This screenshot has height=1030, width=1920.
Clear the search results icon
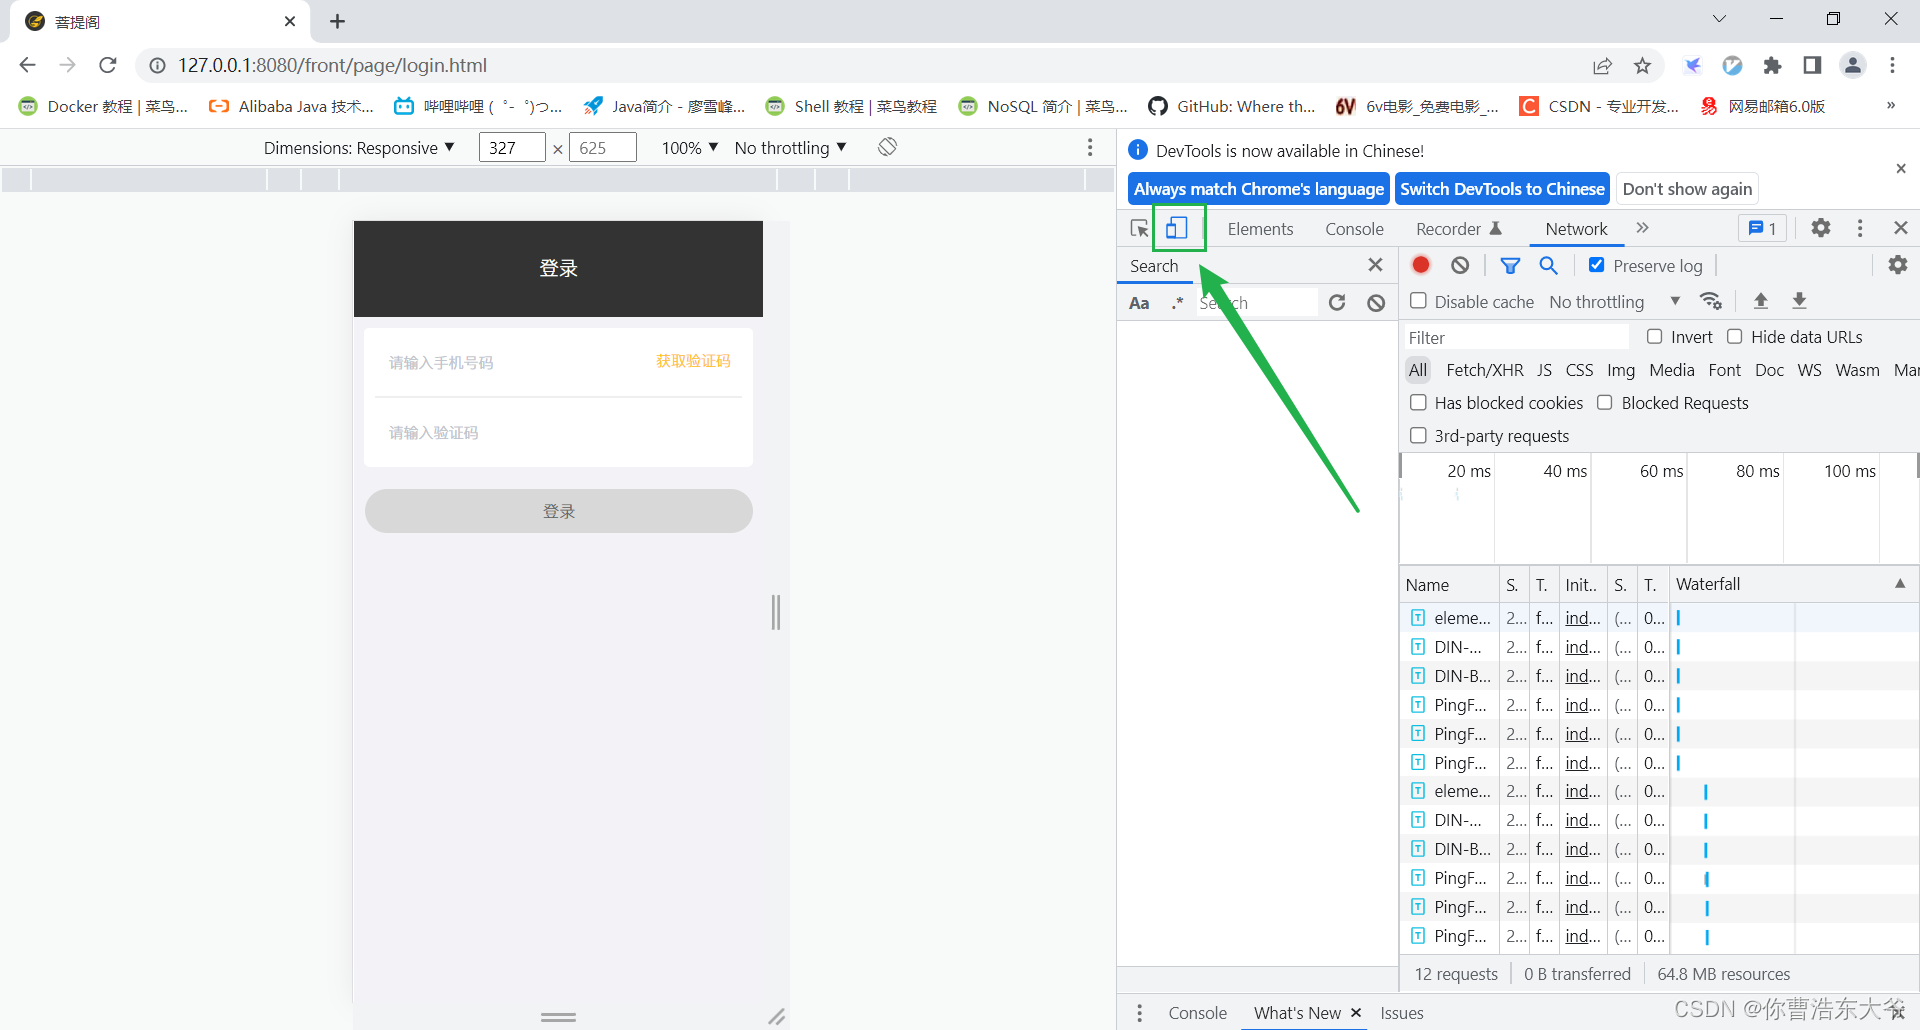(x=1376, y=302)
